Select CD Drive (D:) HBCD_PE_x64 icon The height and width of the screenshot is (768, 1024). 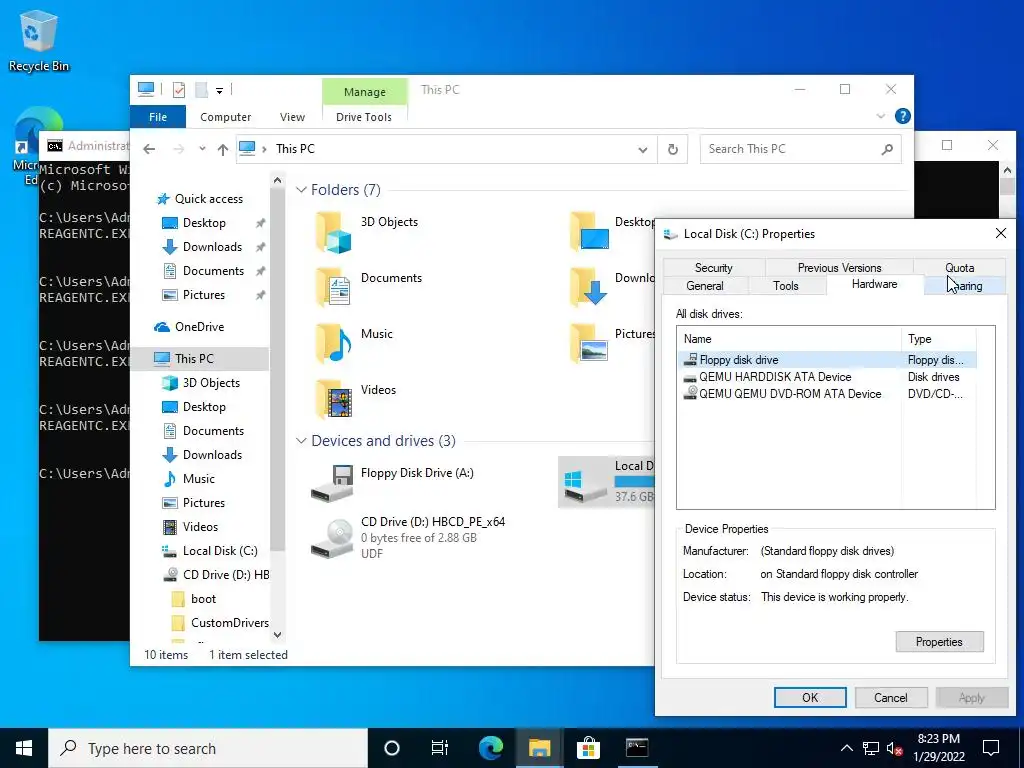click(x=332, y=538)
